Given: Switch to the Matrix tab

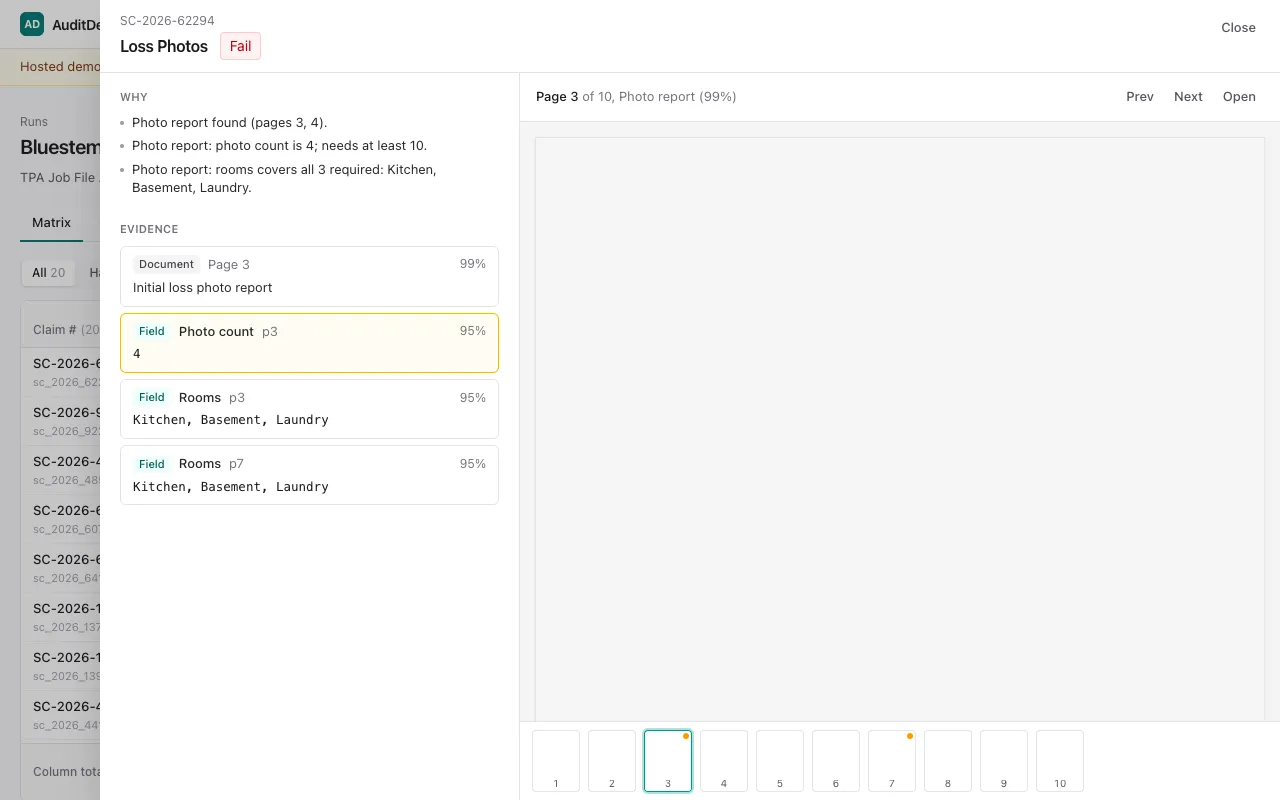Looking at the screenshot, I should pyautogui.click(x=51, y=222).
